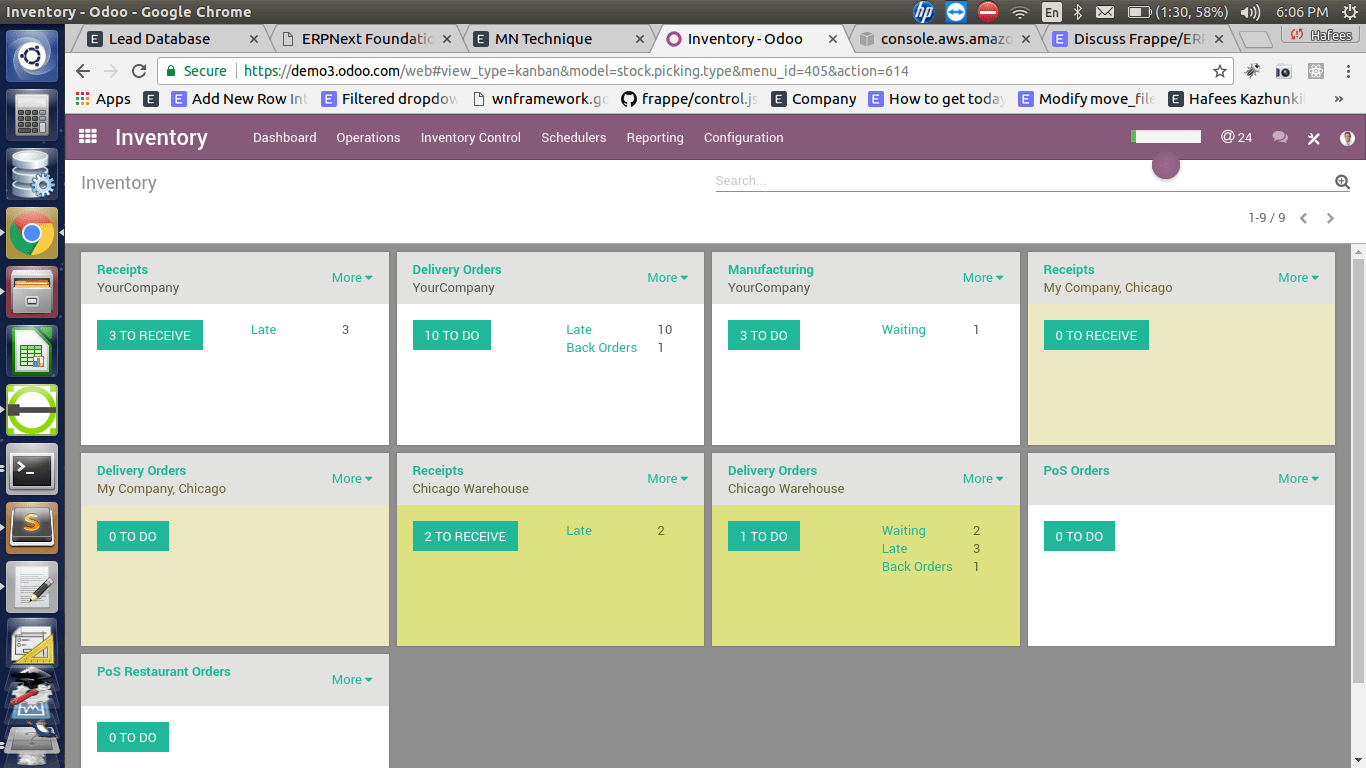The width and height of the screenshot is (1366, 768).
Task: Click the magnifier icon beside Odoo search
Action: point(1342,181)
